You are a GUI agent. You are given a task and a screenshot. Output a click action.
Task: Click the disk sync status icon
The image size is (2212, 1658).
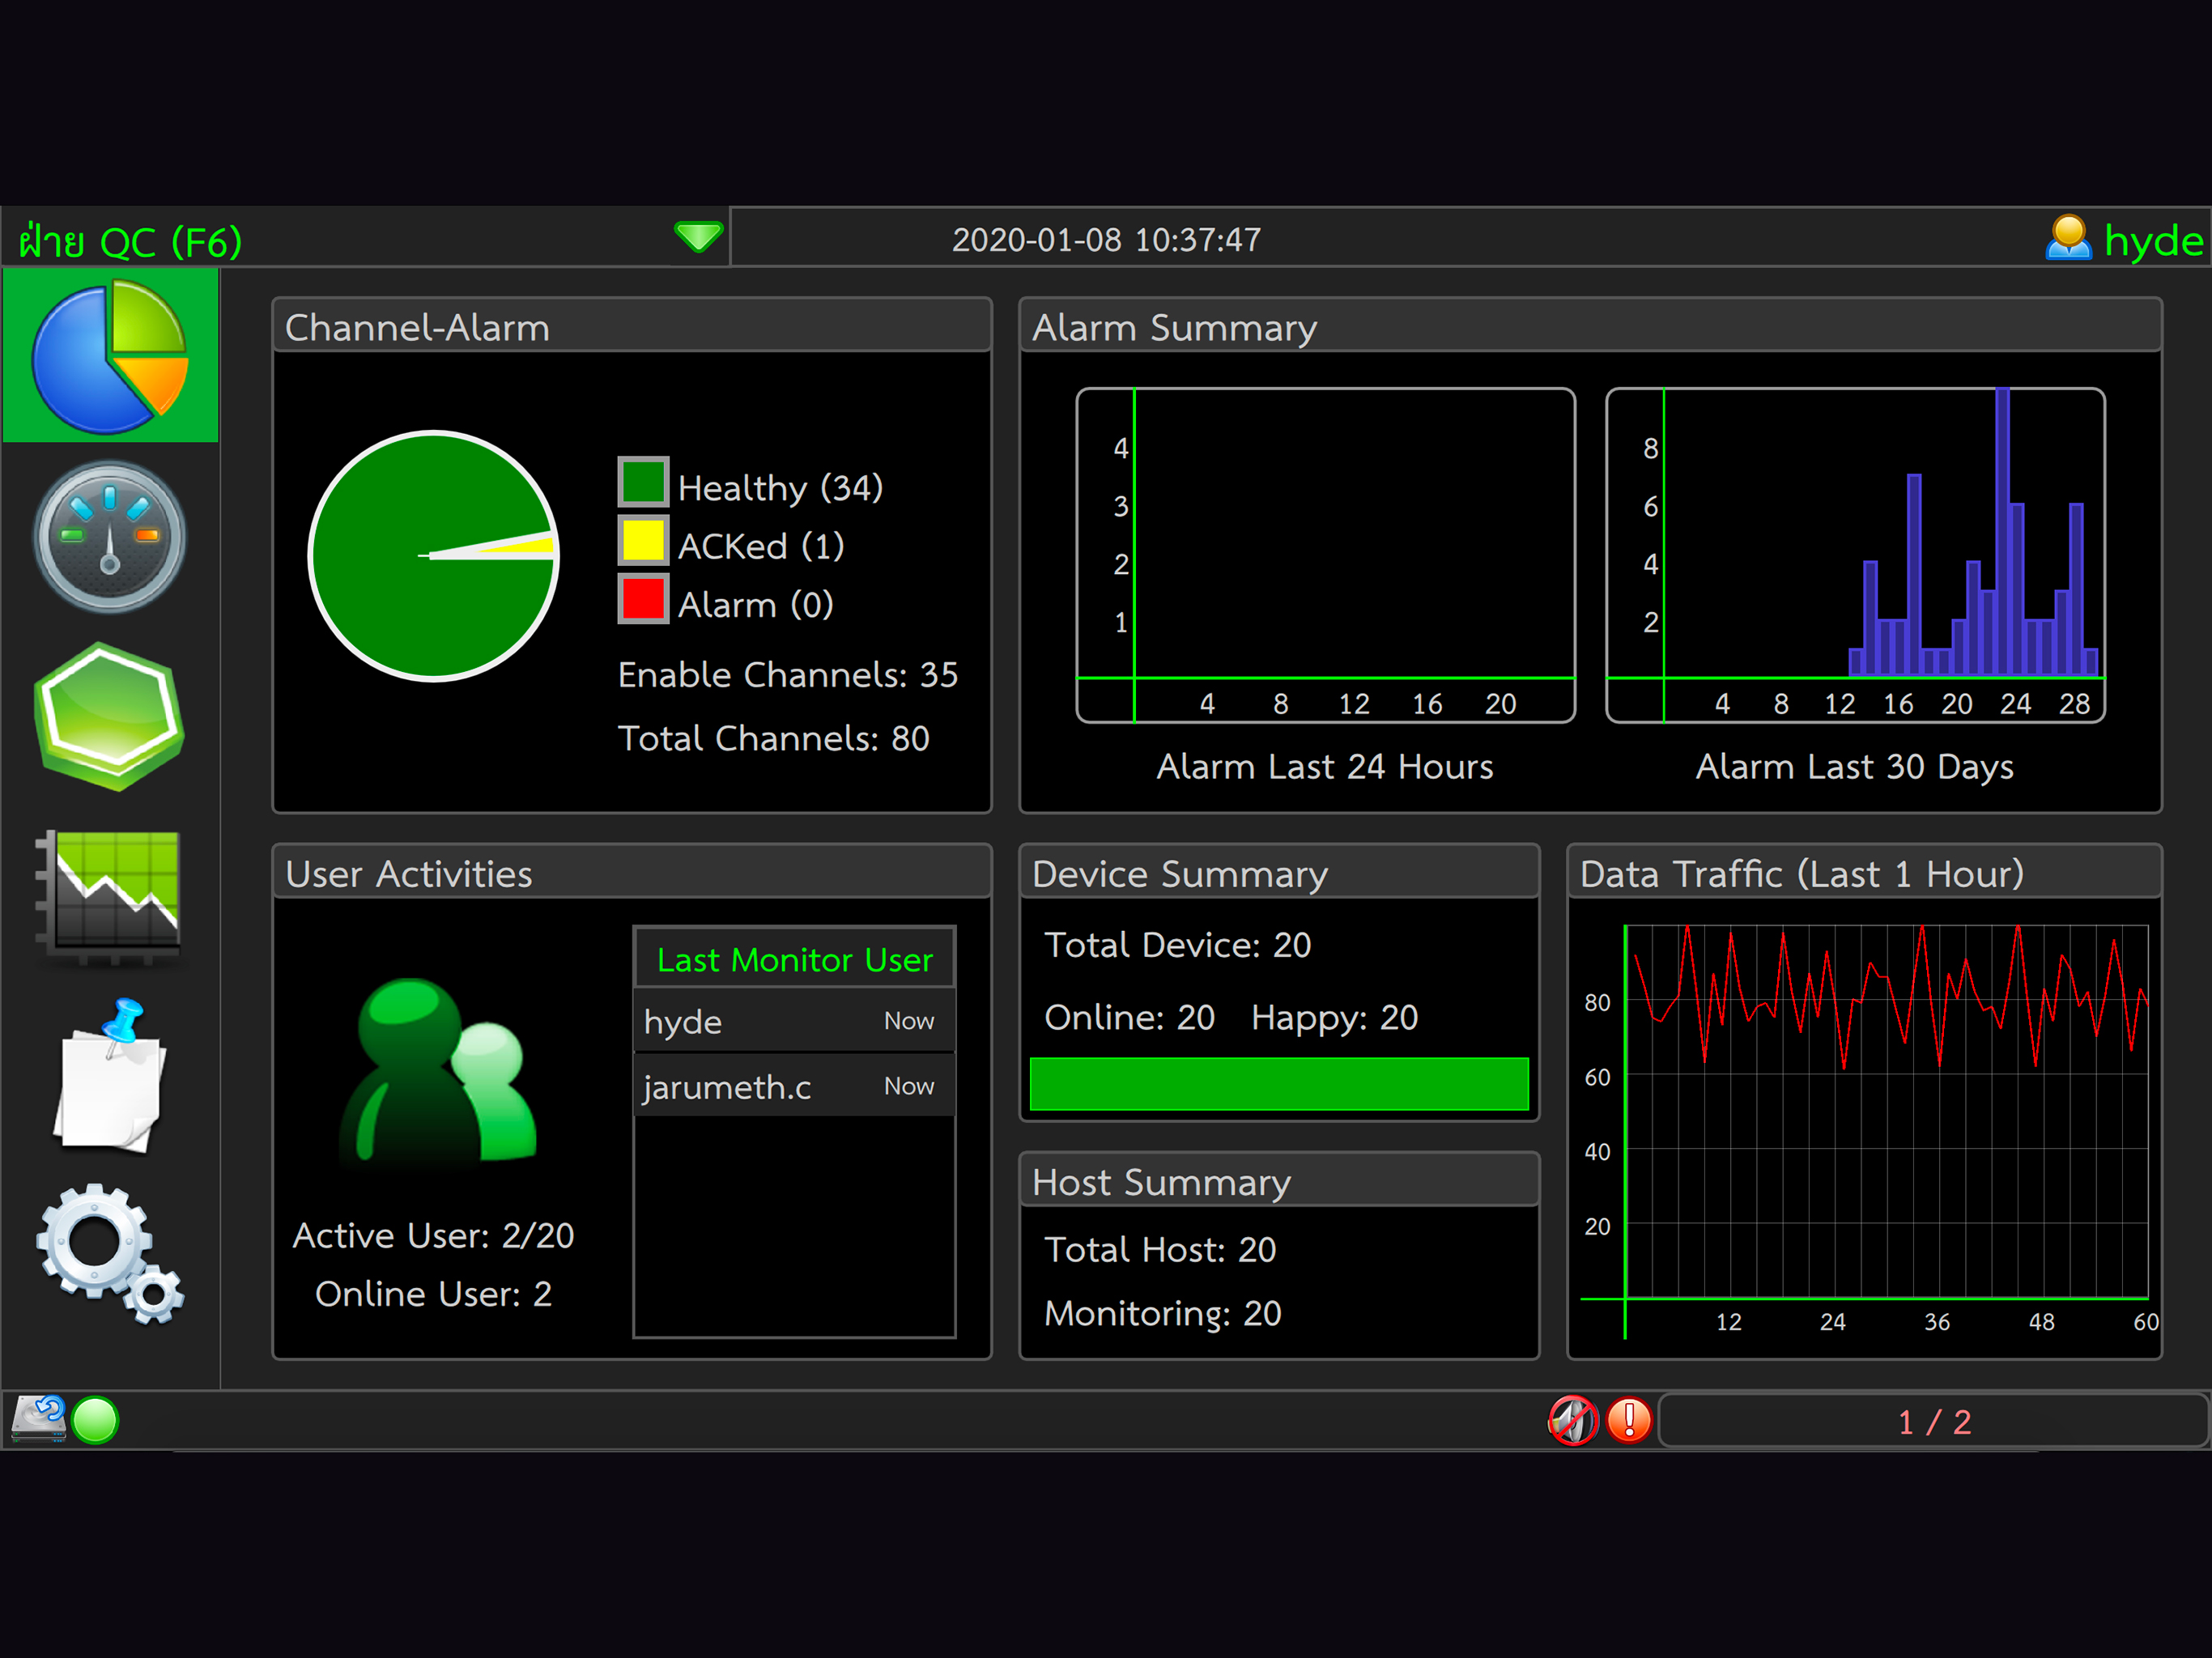click(x=38, y=1419)
